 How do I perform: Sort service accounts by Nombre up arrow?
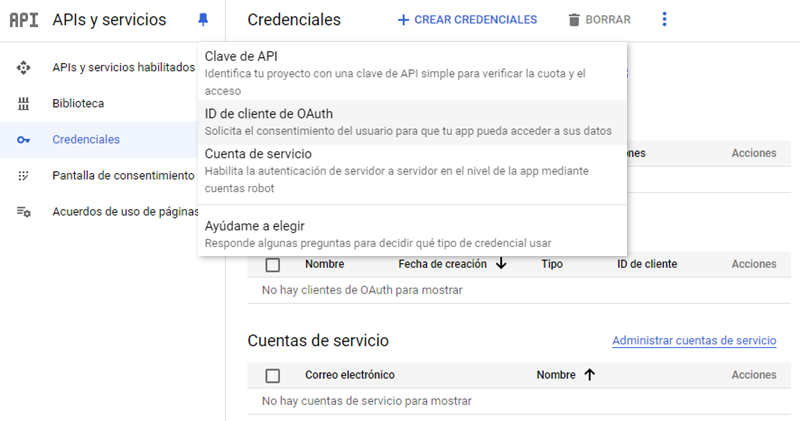point(590,375)
